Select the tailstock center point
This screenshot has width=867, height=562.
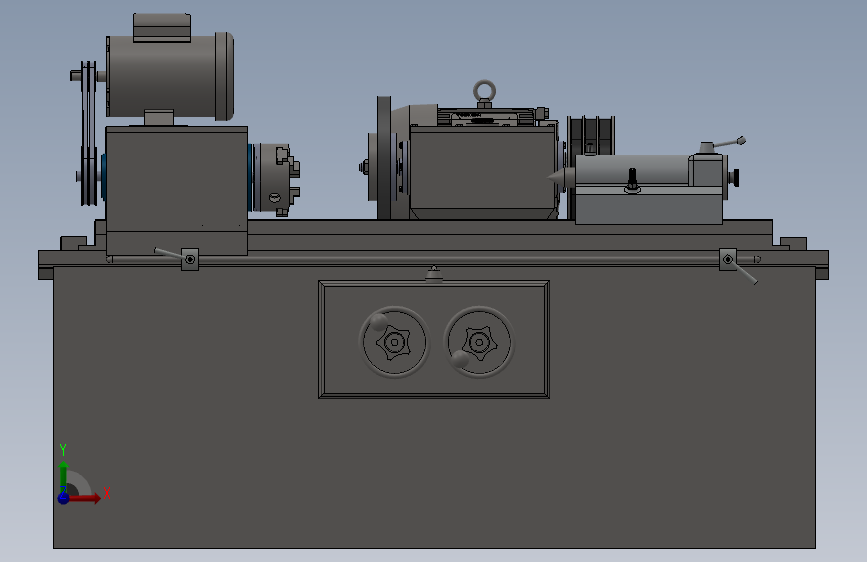click(x=561, y=177)
